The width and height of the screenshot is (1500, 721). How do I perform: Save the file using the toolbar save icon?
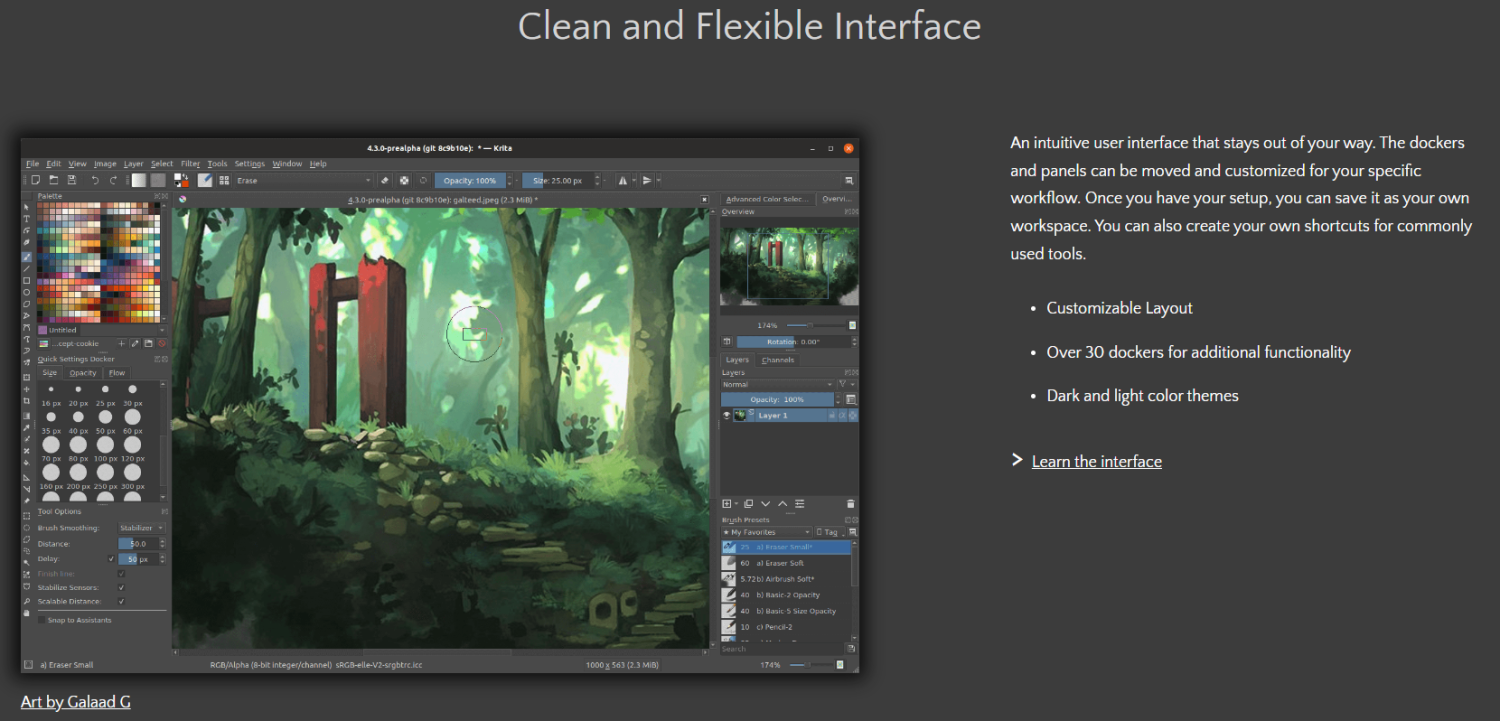point(72,180)
